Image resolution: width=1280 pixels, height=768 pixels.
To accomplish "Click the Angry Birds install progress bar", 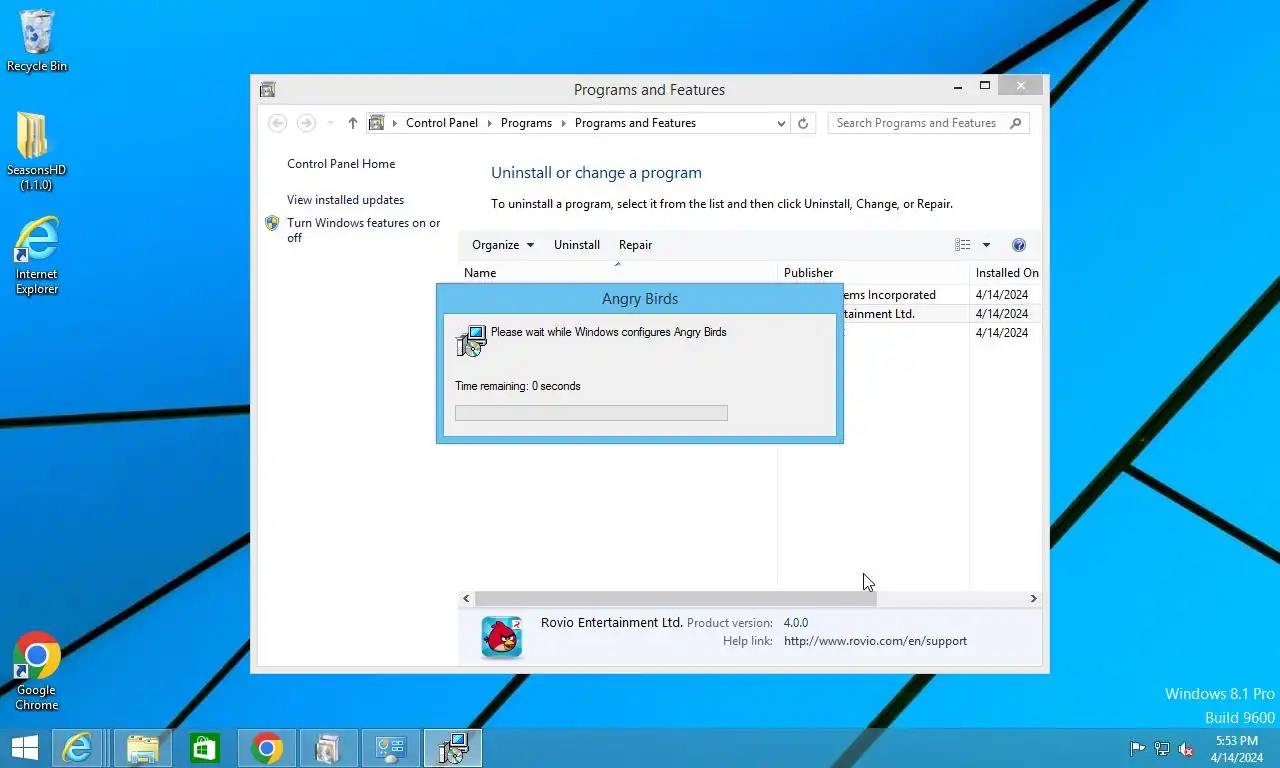I will [x=591, y=413].
